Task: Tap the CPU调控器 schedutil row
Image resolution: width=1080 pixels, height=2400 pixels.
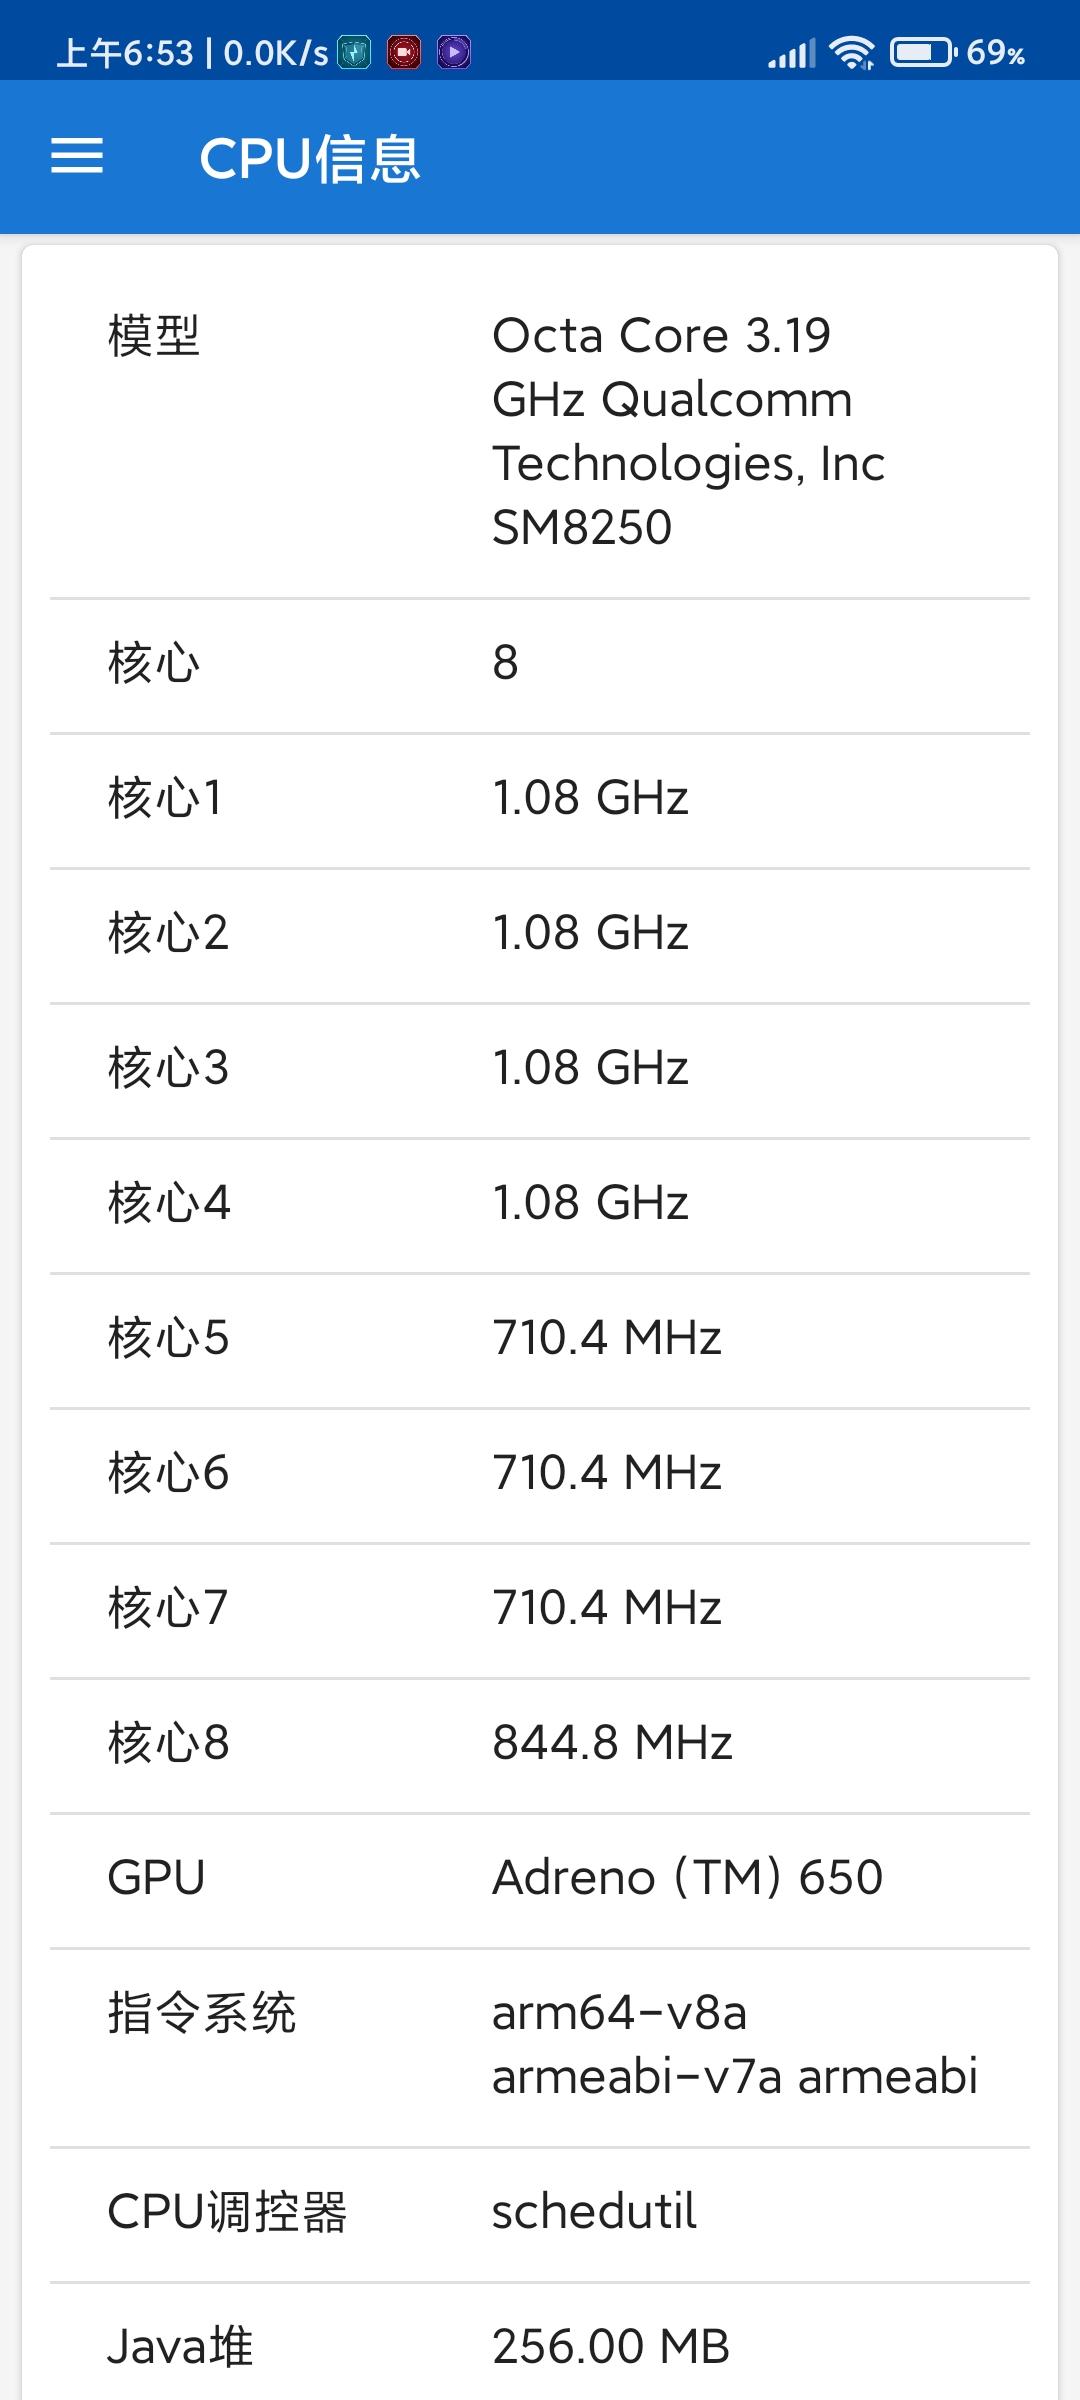Action: pyautogui.click(x=540, y=2215)
